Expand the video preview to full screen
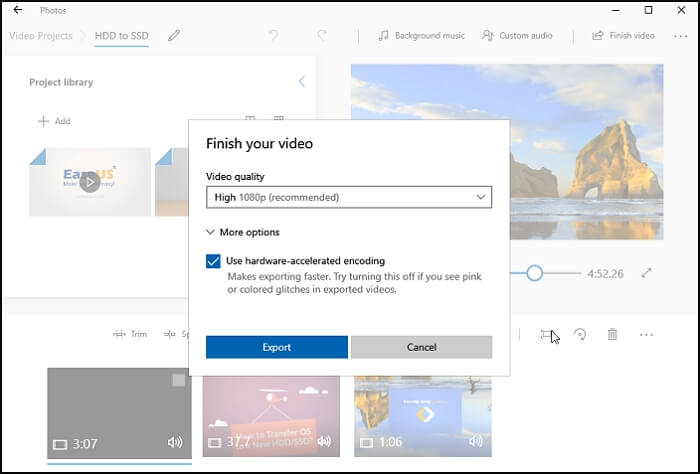Viewport: 700px width, 474px height. point(647,273)
